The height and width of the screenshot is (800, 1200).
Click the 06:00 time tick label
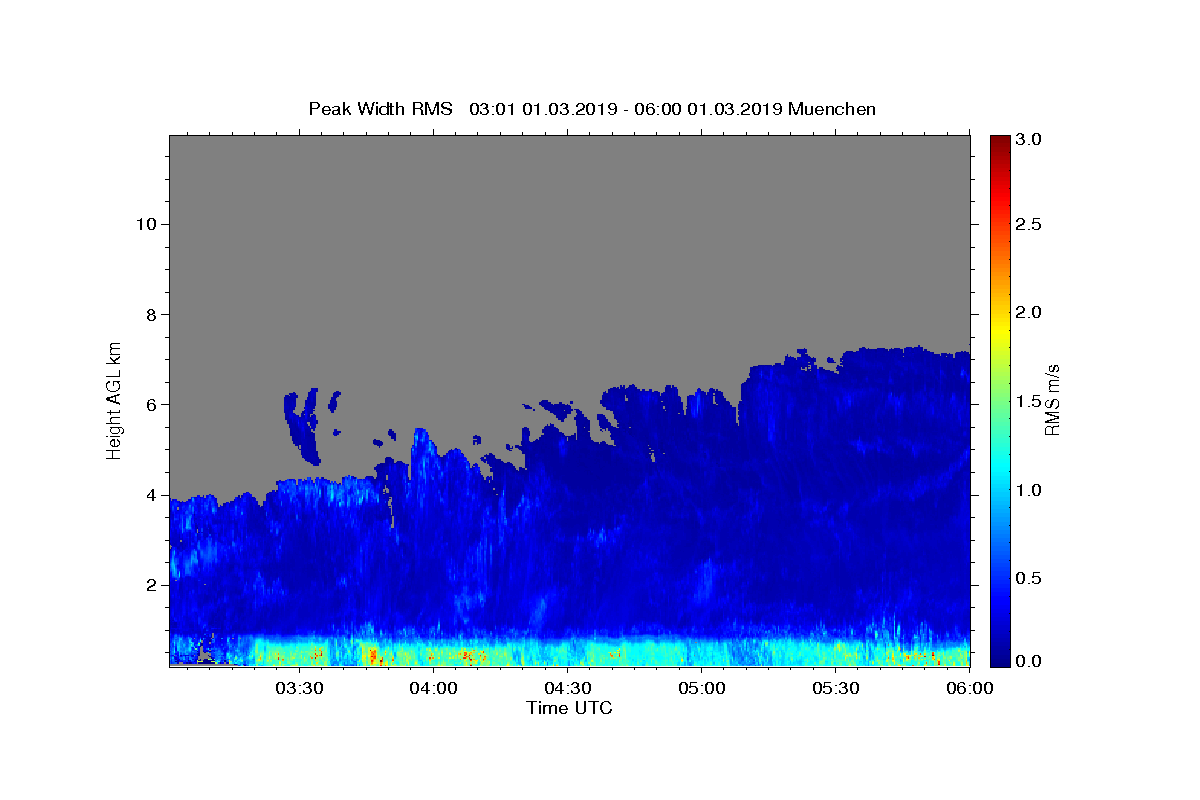pos(970,688)
